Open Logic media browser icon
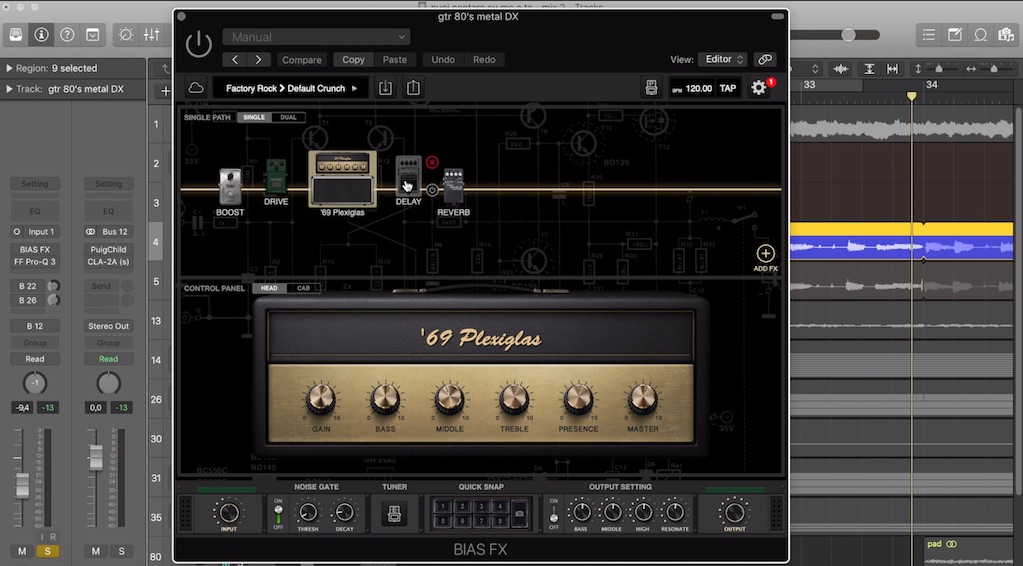This screenshot has width=1023, height=566. (1006, 35)
